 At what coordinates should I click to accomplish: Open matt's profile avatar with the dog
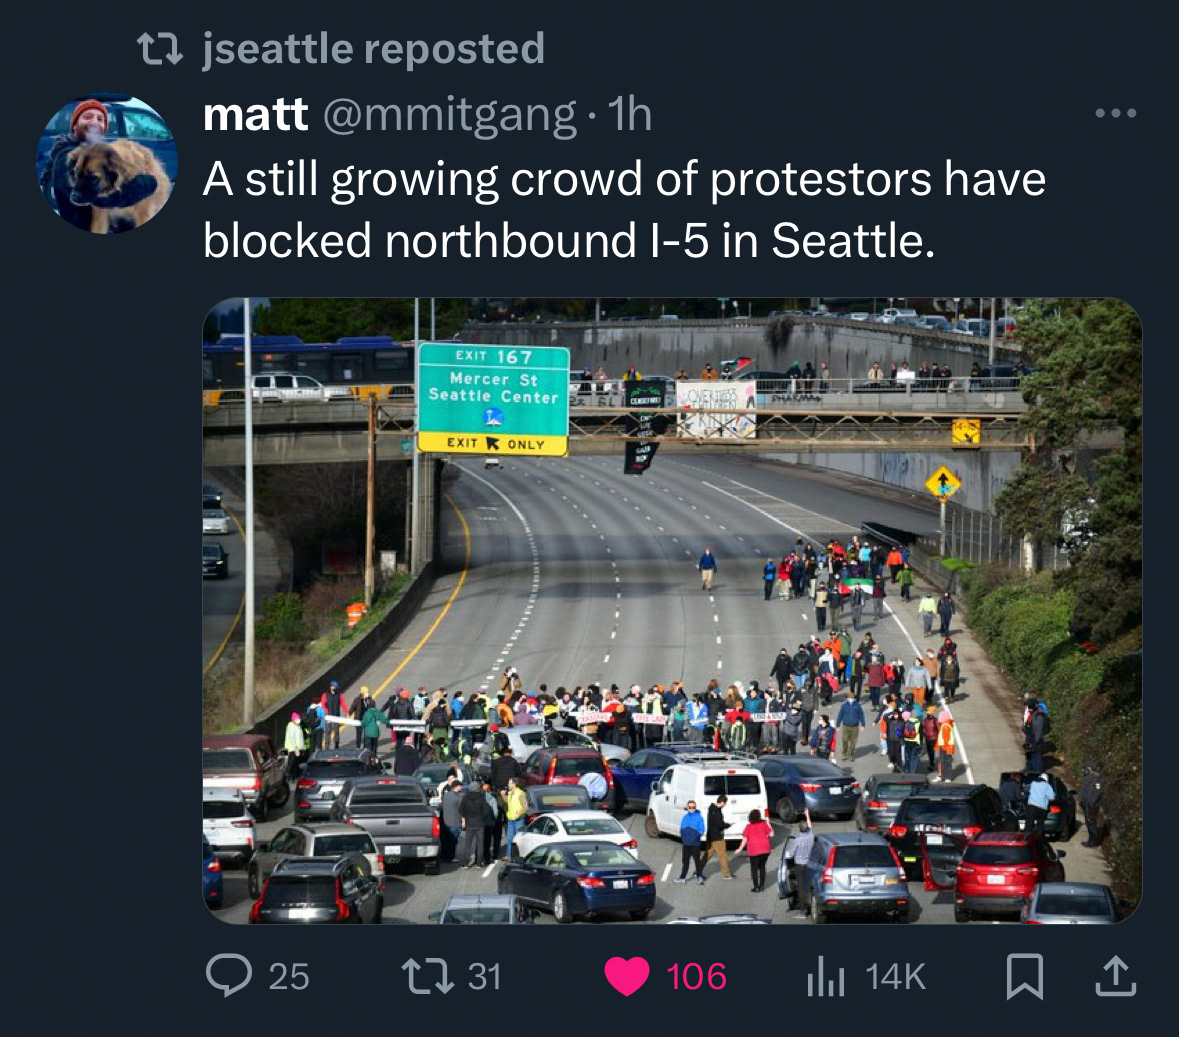point(107,163)
